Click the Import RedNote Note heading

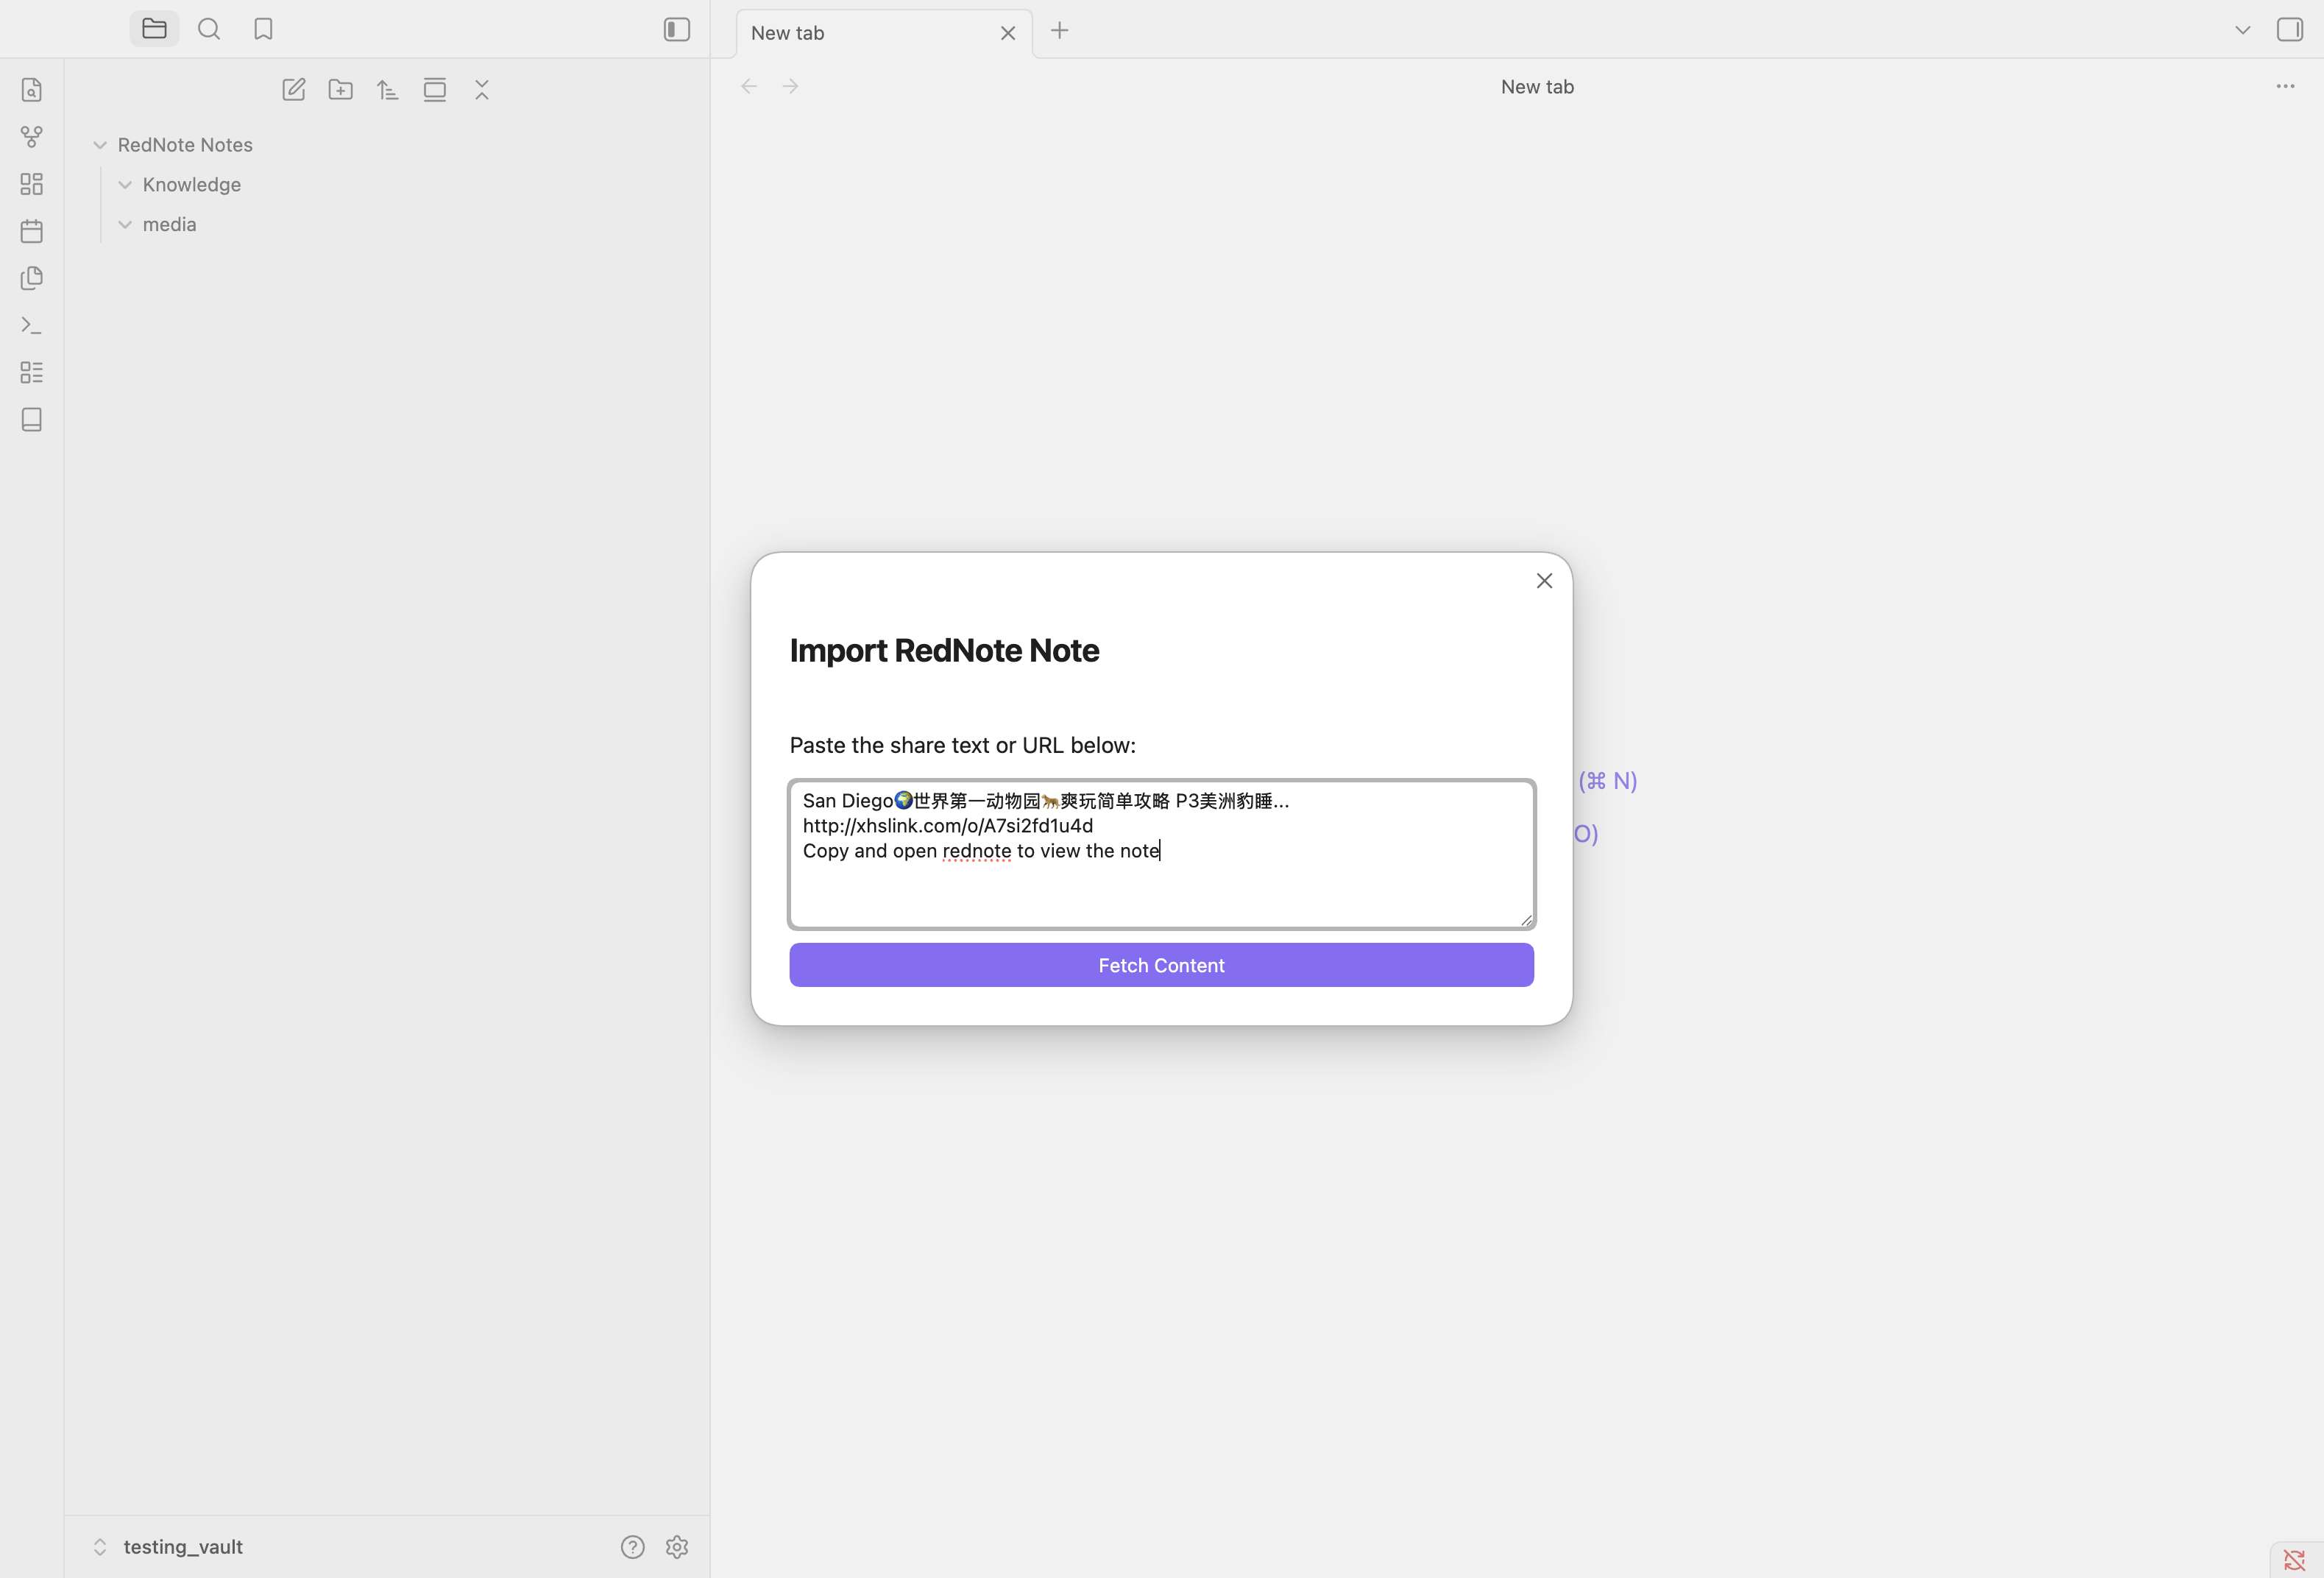(944, 651)
